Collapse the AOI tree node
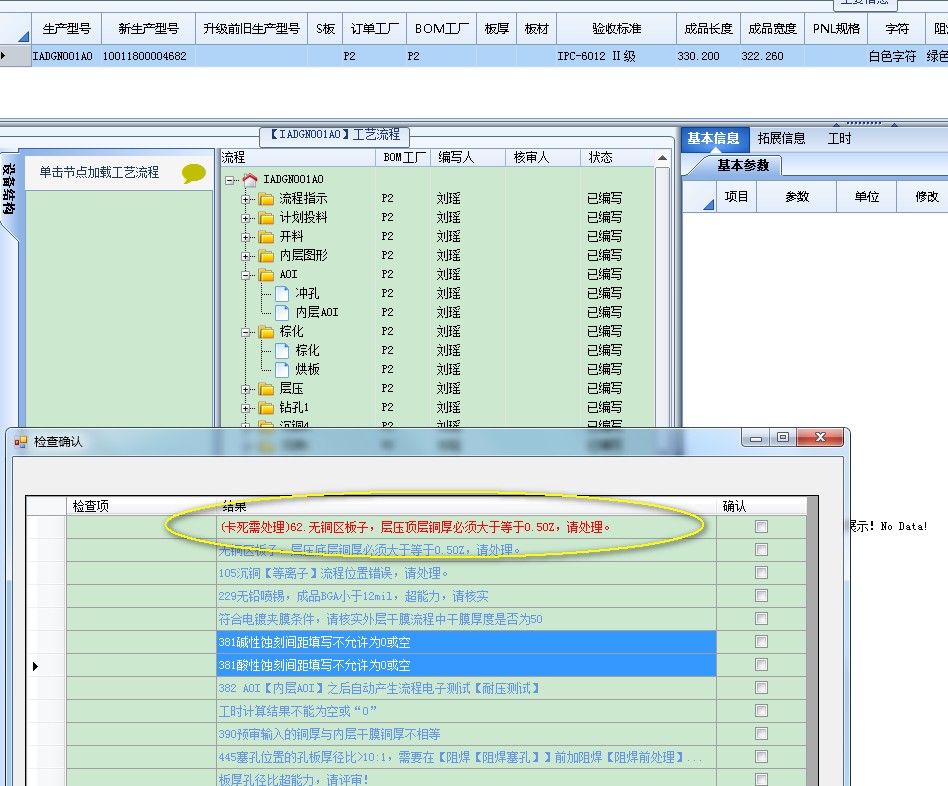 [x=245, y=275]
